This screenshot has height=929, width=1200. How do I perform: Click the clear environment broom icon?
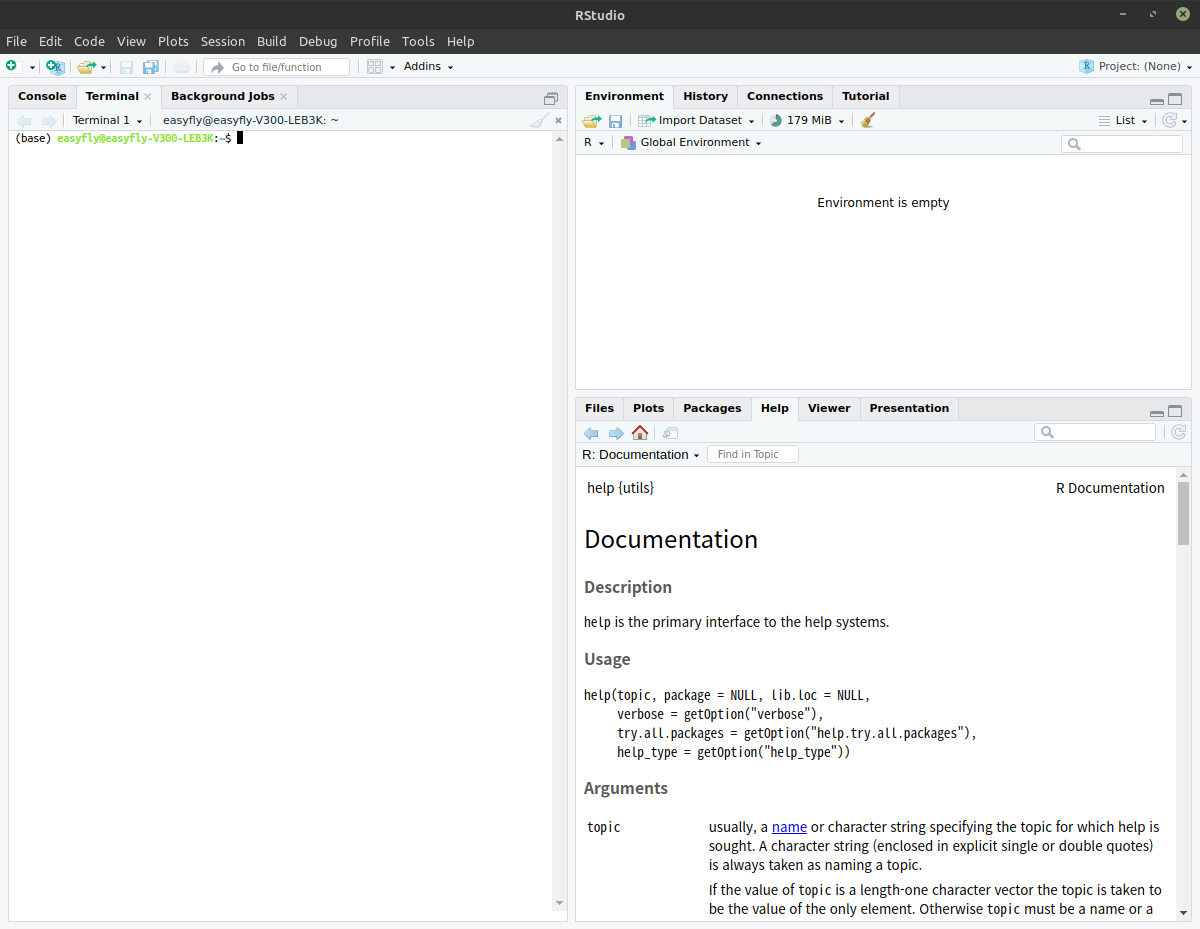click(867, 120)
